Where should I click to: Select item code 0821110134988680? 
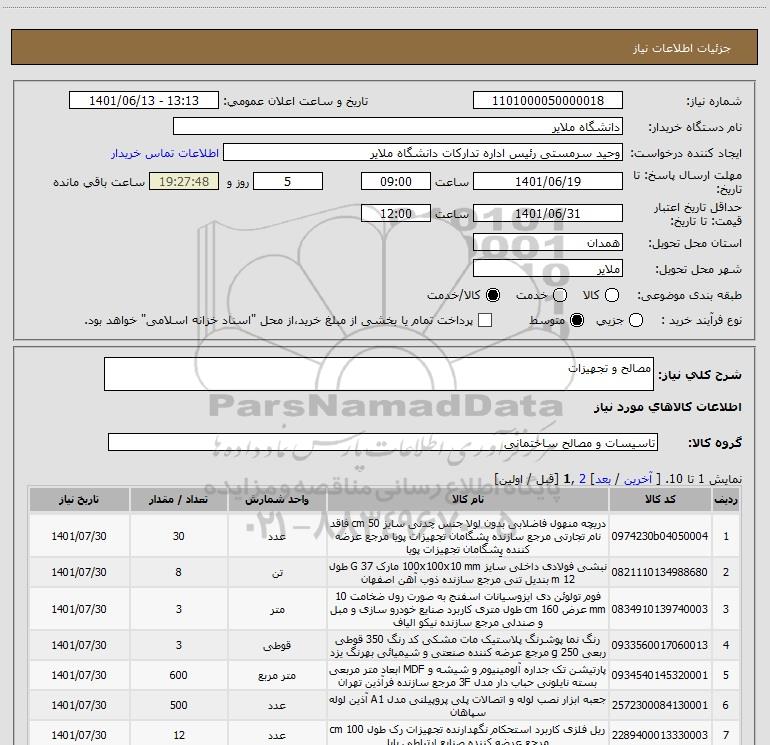pos(660,572)
